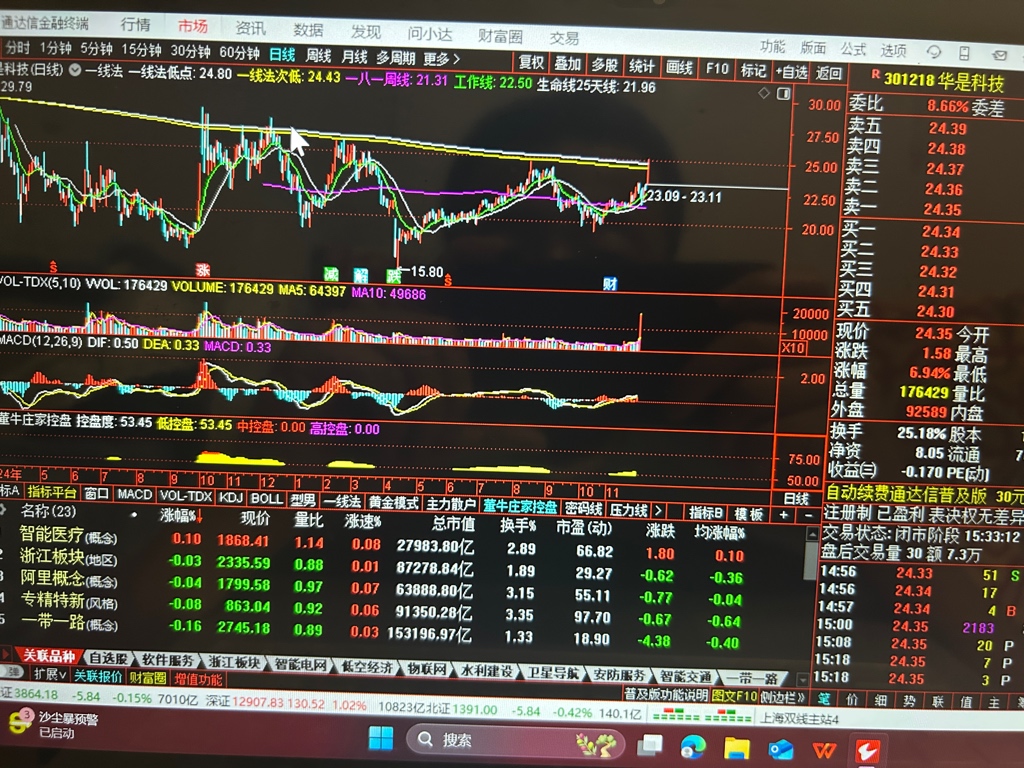Select the KDJ indicator
Screen dimensions: 1024x768
pyautogui.click(x=231, y=497)
